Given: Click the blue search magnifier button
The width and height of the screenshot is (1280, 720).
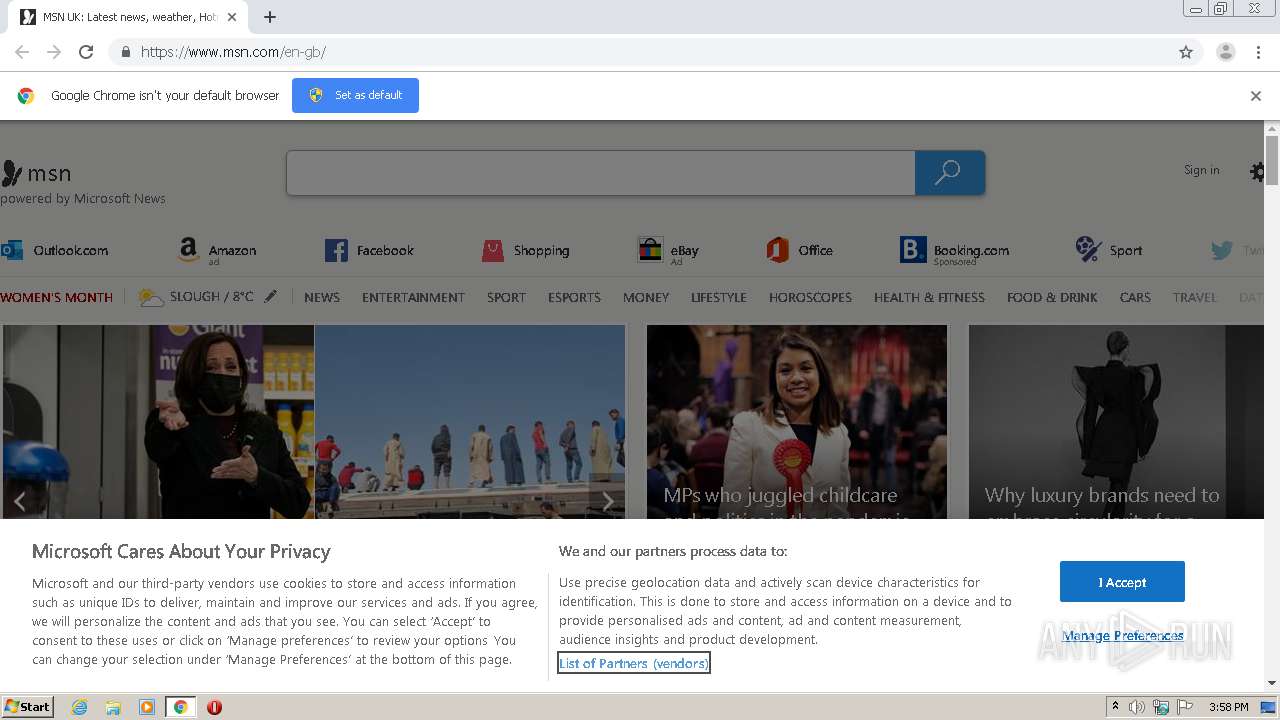Looking at the screenshot, I should point(949,173).
